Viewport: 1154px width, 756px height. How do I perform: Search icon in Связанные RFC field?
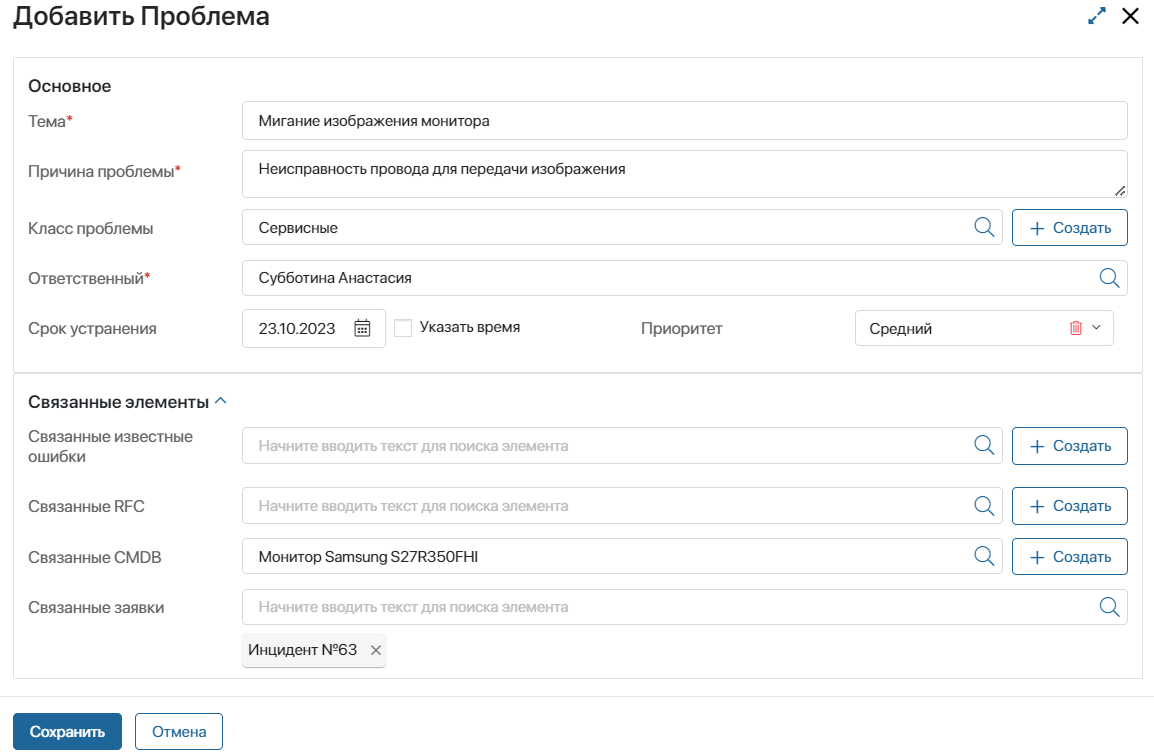point(984,506)
